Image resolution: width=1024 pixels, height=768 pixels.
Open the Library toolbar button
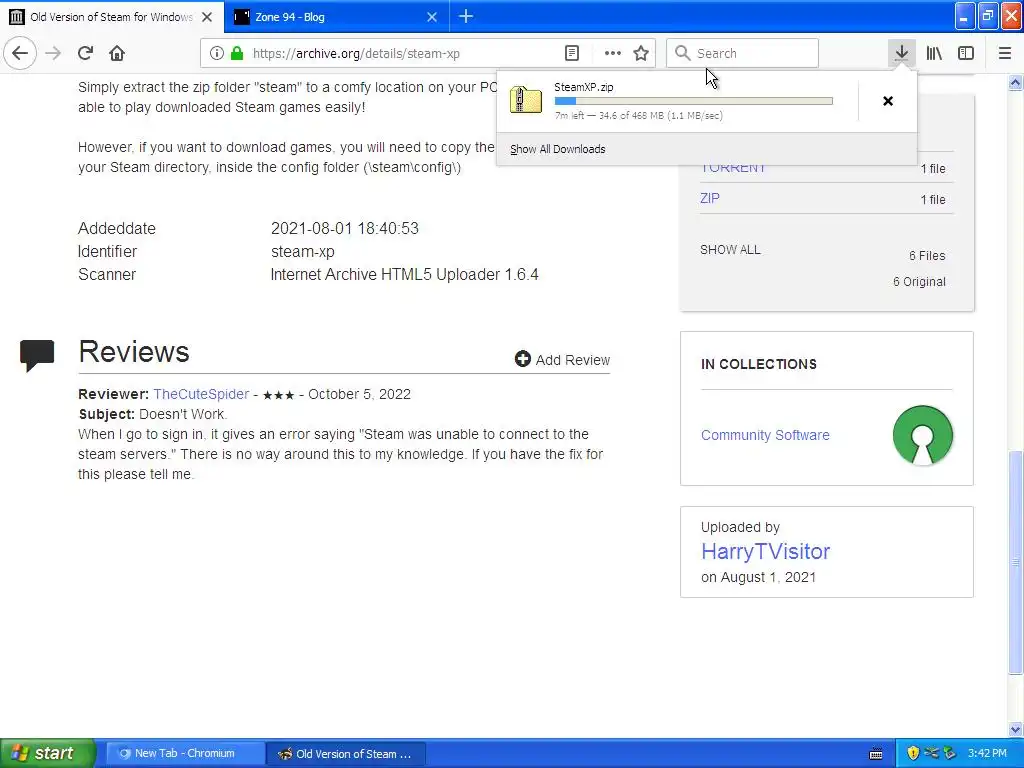click(934, 54)
